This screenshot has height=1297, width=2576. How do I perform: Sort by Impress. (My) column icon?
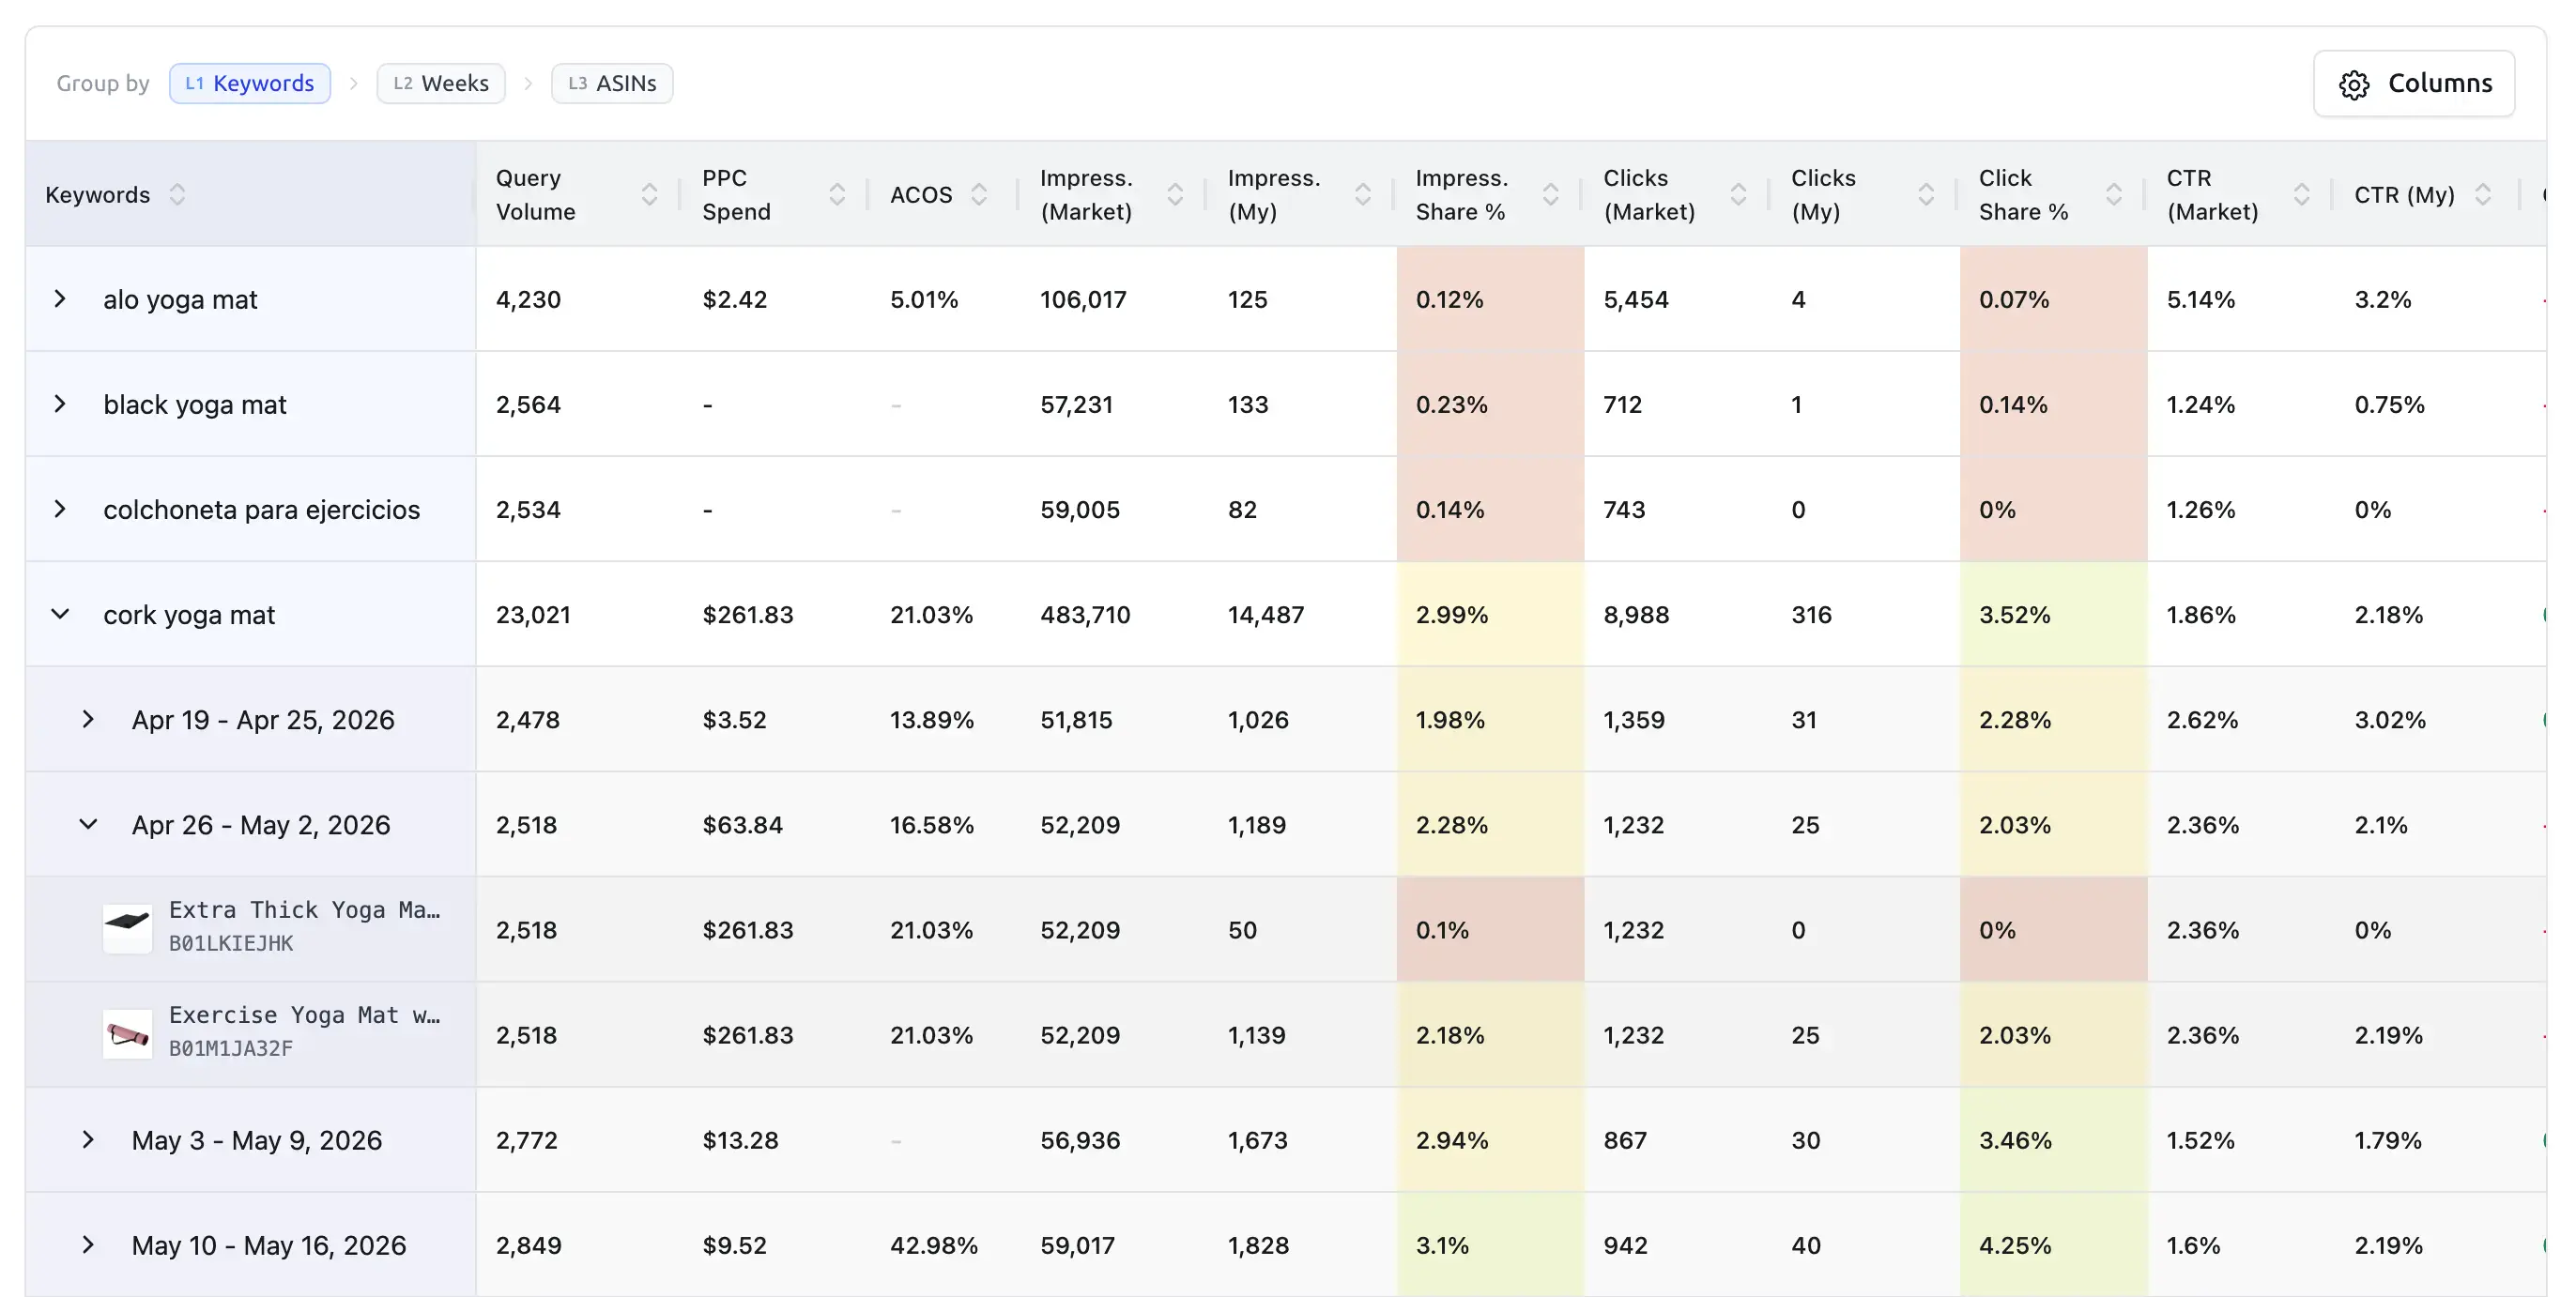(x=1363, y=194)
